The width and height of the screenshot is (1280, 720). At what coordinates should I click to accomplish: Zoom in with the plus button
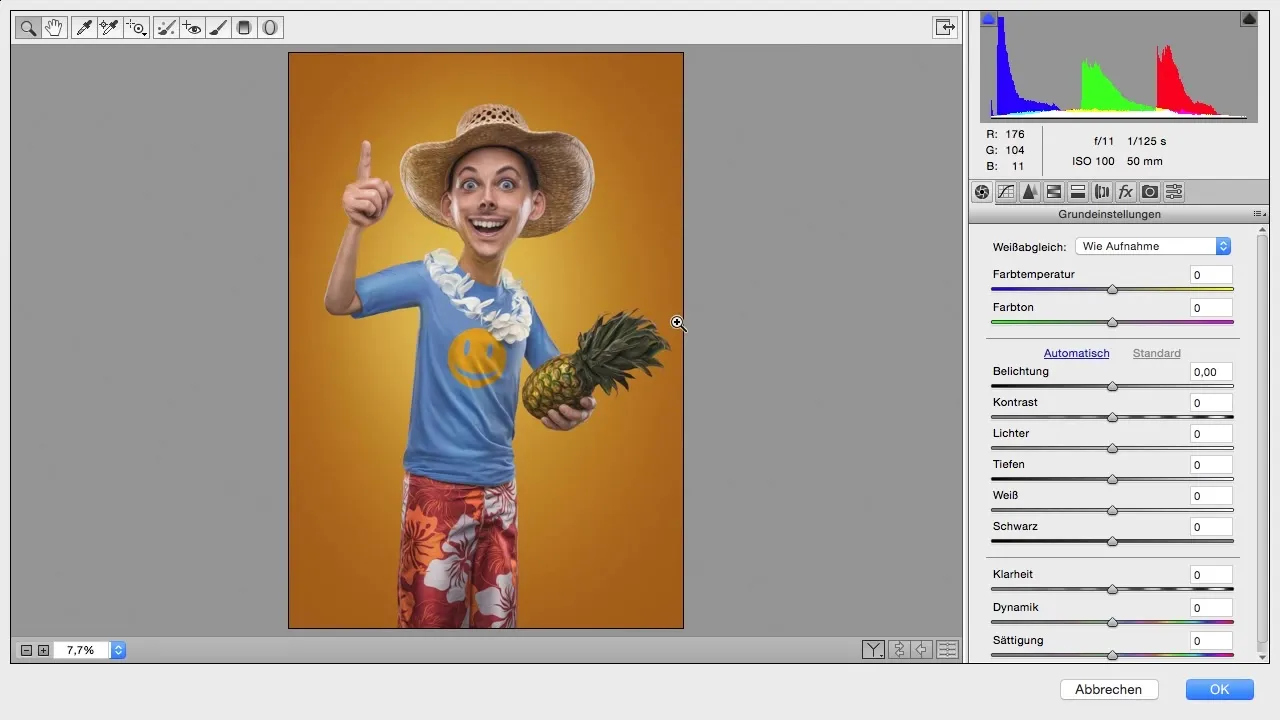[43, 650]
